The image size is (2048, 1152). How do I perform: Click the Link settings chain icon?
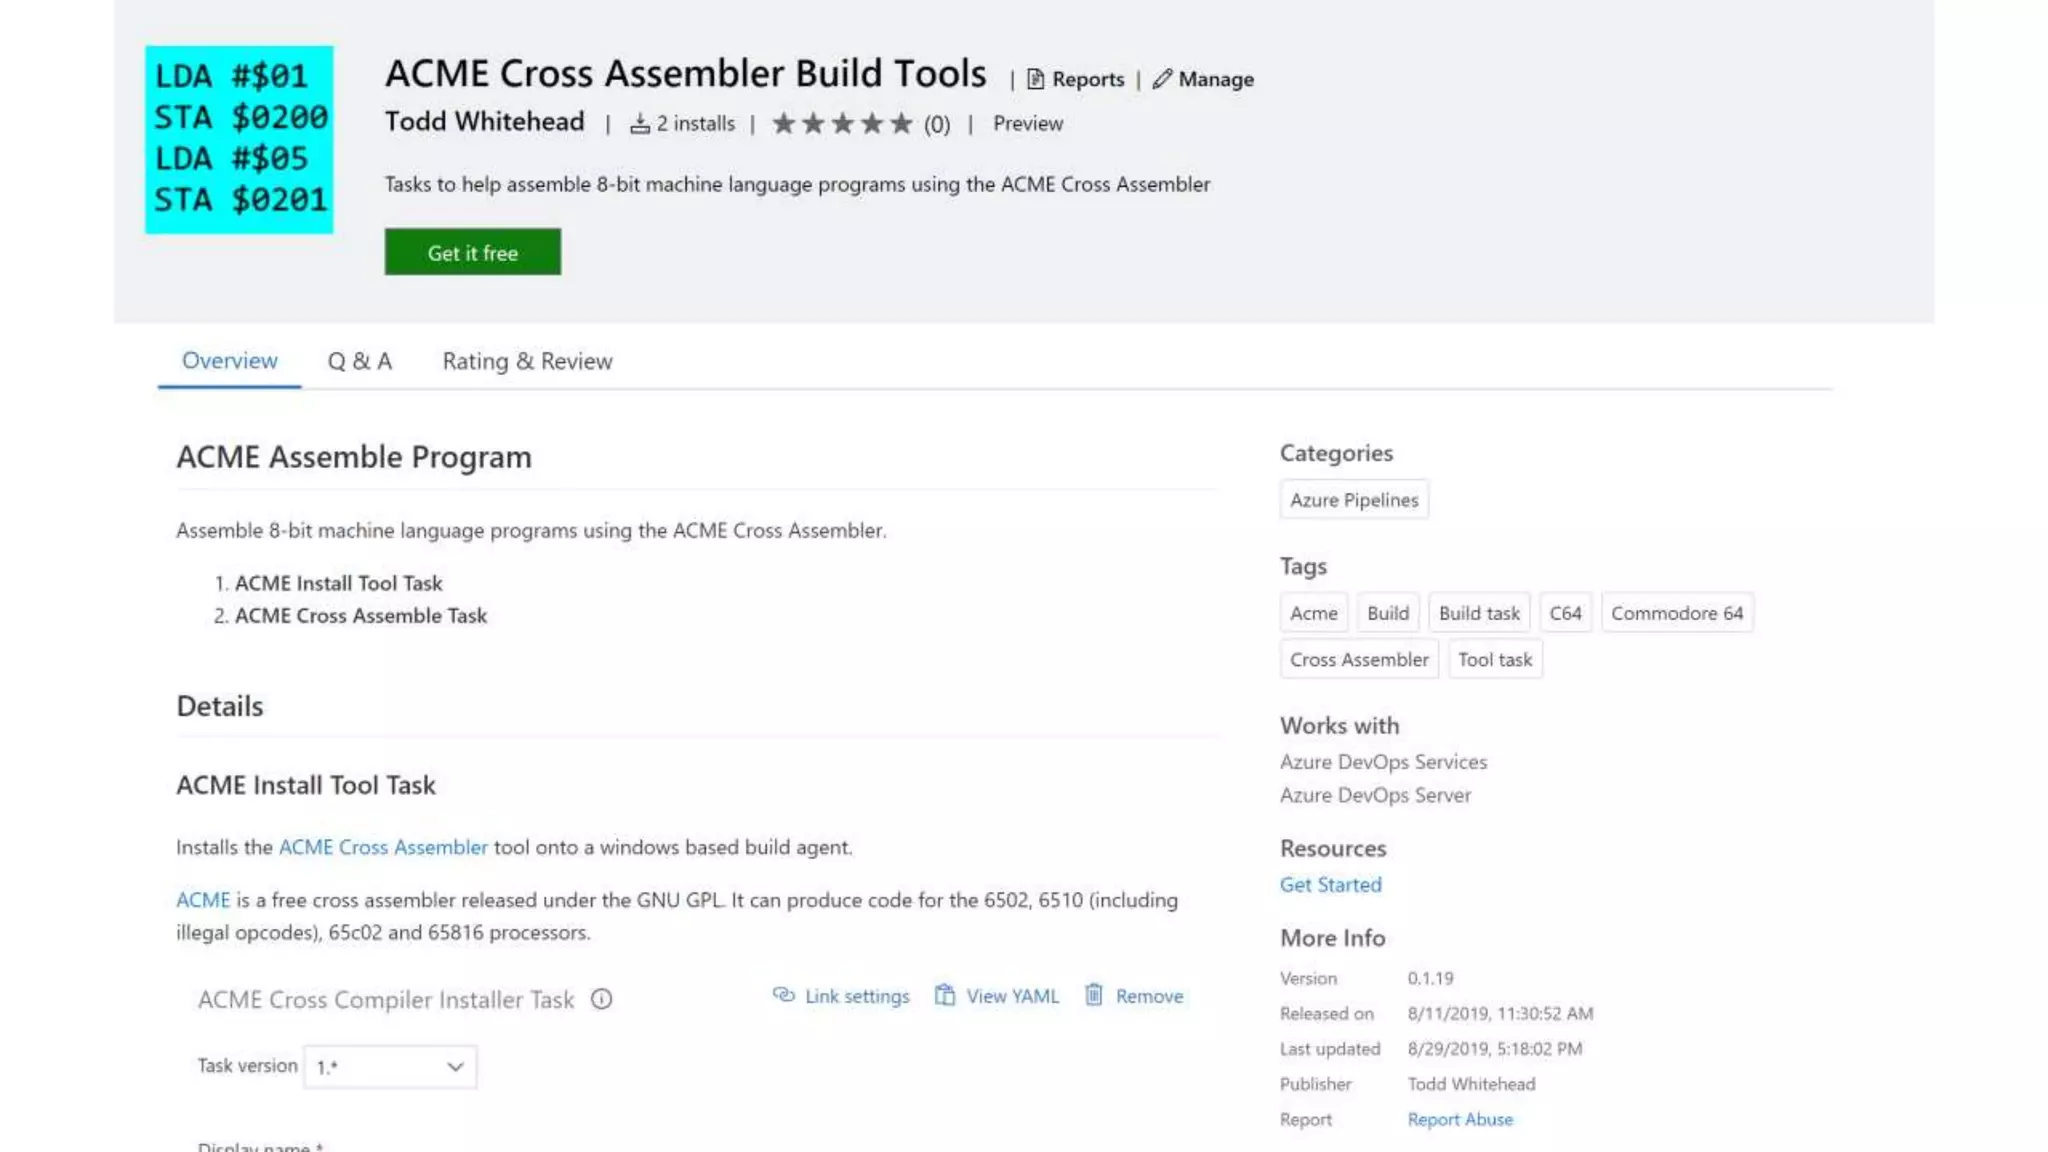pyautogui.click(x=783, y=995)
